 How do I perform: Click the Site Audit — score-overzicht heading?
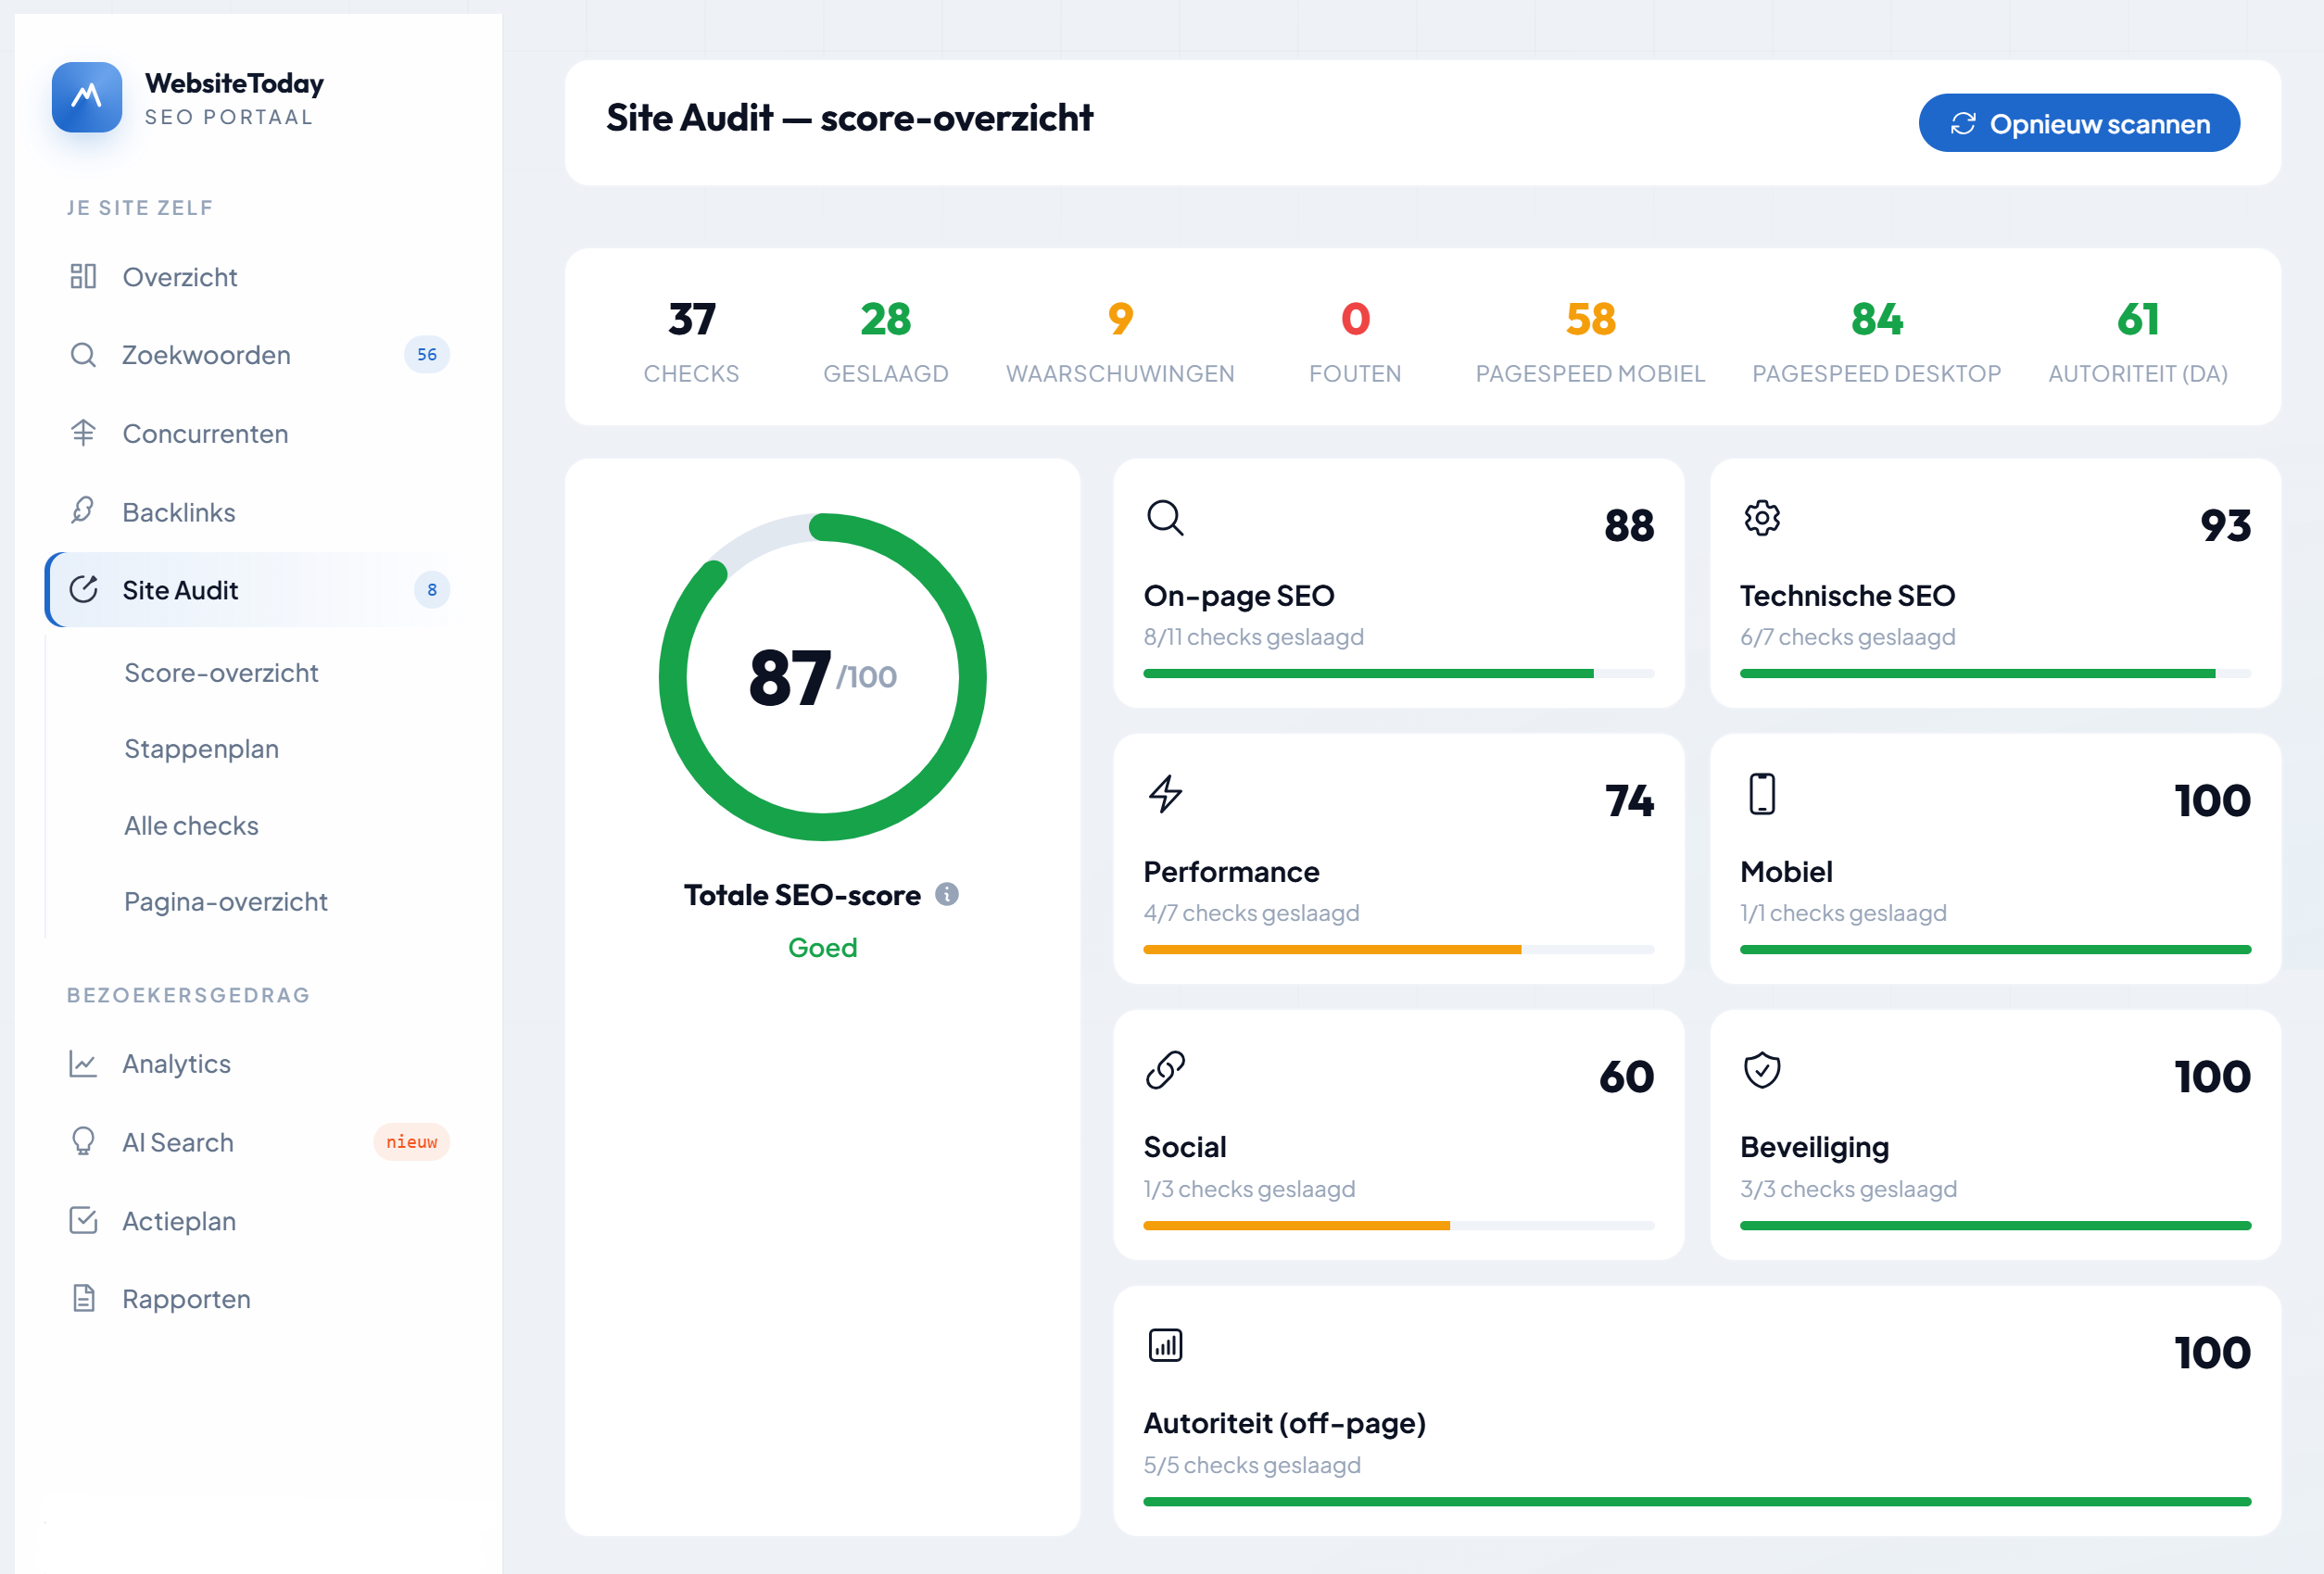click(850, 118)
